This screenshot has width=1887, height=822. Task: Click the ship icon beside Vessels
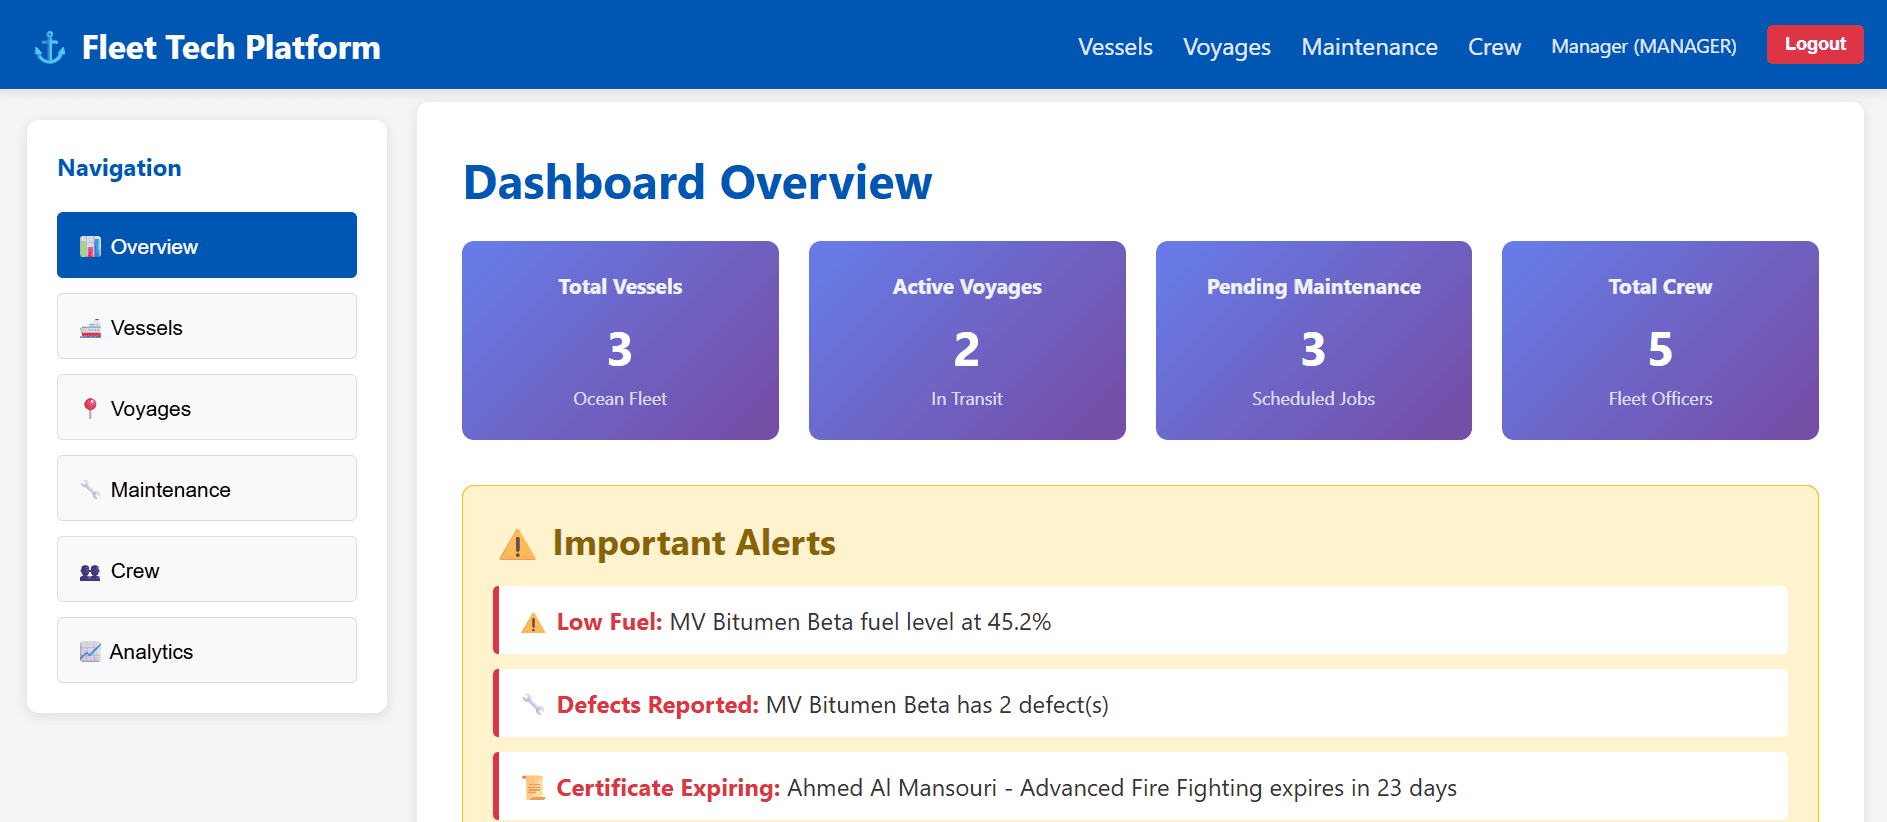point(90,328)
